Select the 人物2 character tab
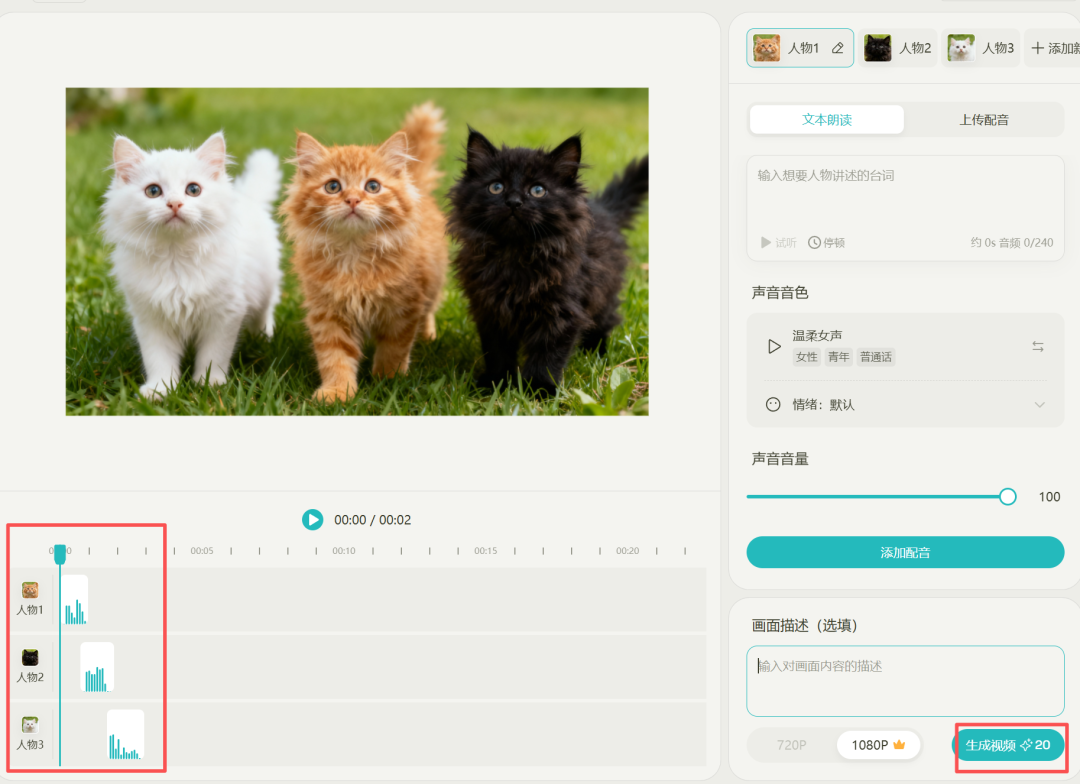1080x784 pixels. [x=898, y=48]
